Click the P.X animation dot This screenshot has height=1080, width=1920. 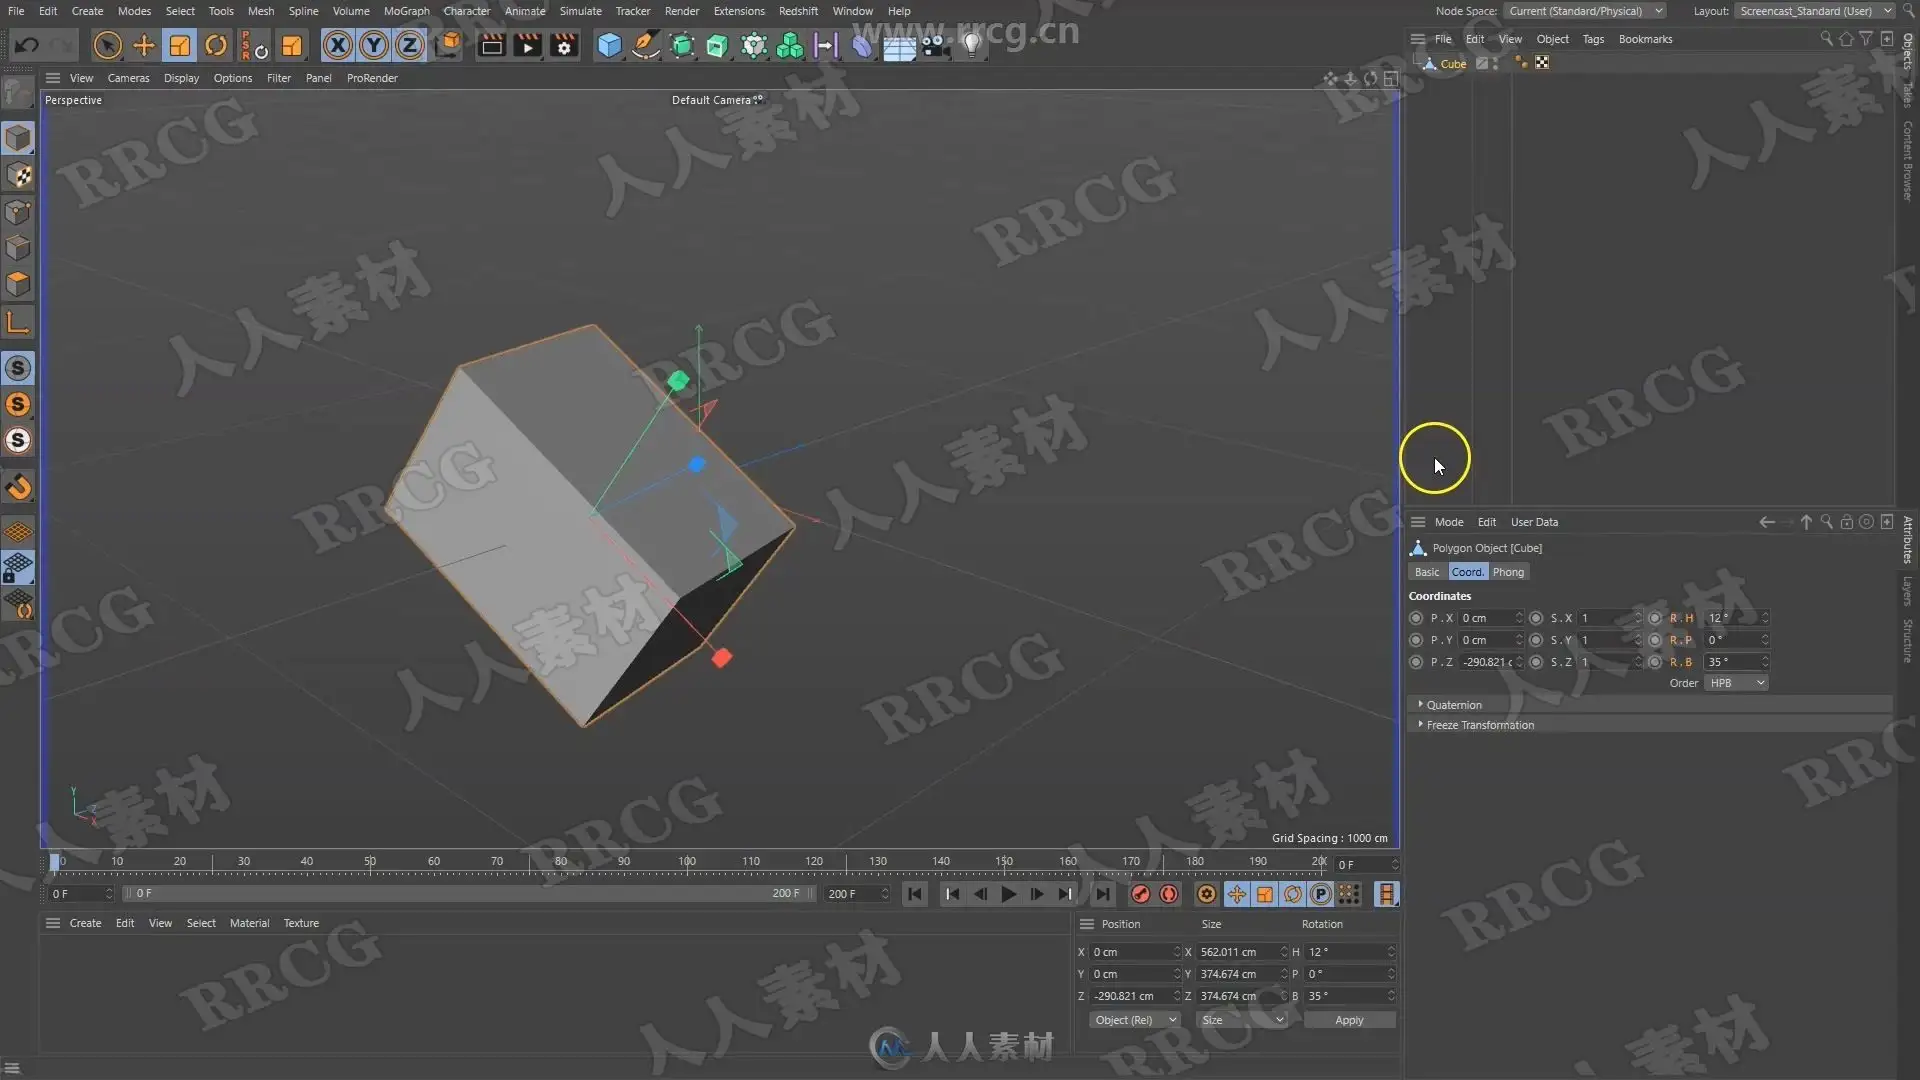tap(1416, 618)
